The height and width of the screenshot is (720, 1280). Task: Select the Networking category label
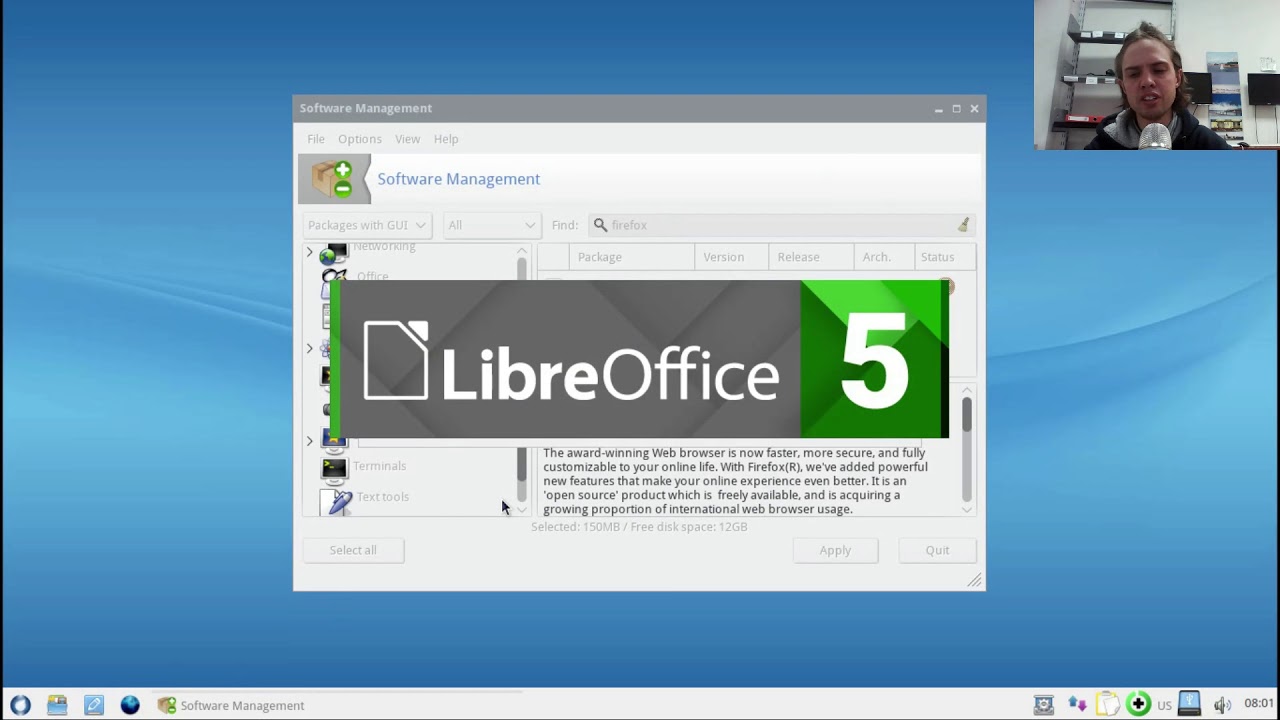click(384, 247)
